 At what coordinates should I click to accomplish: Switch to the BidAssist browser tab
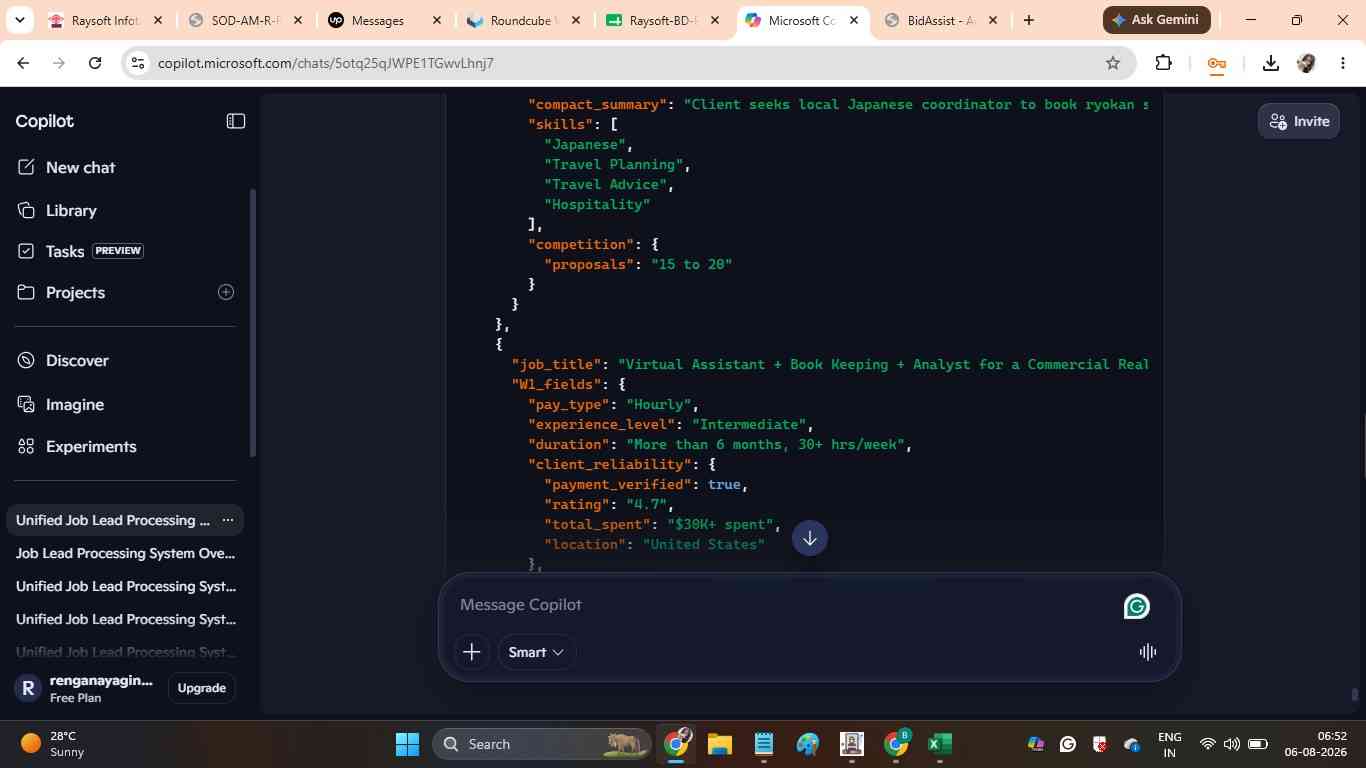point(940,20)
